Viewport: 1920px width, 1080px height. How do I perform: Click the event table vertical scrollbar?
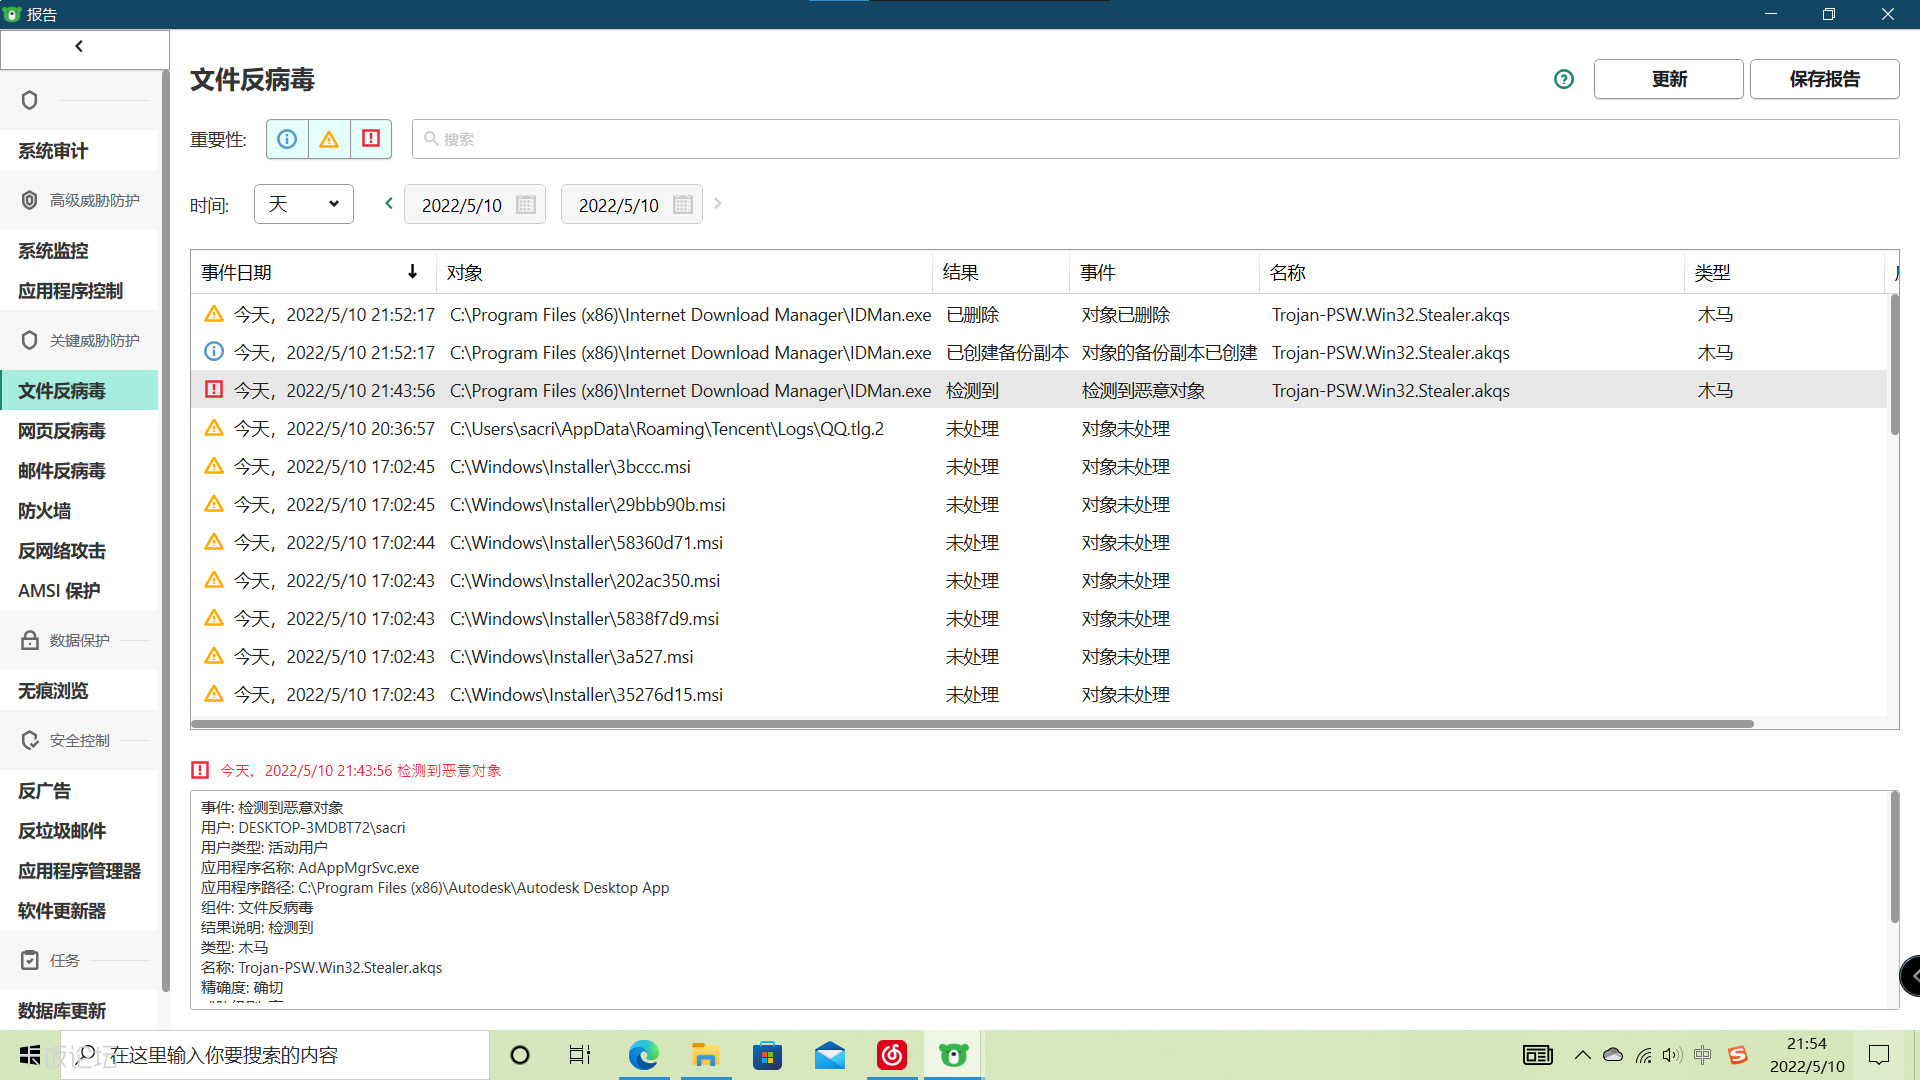[1894, 365]
